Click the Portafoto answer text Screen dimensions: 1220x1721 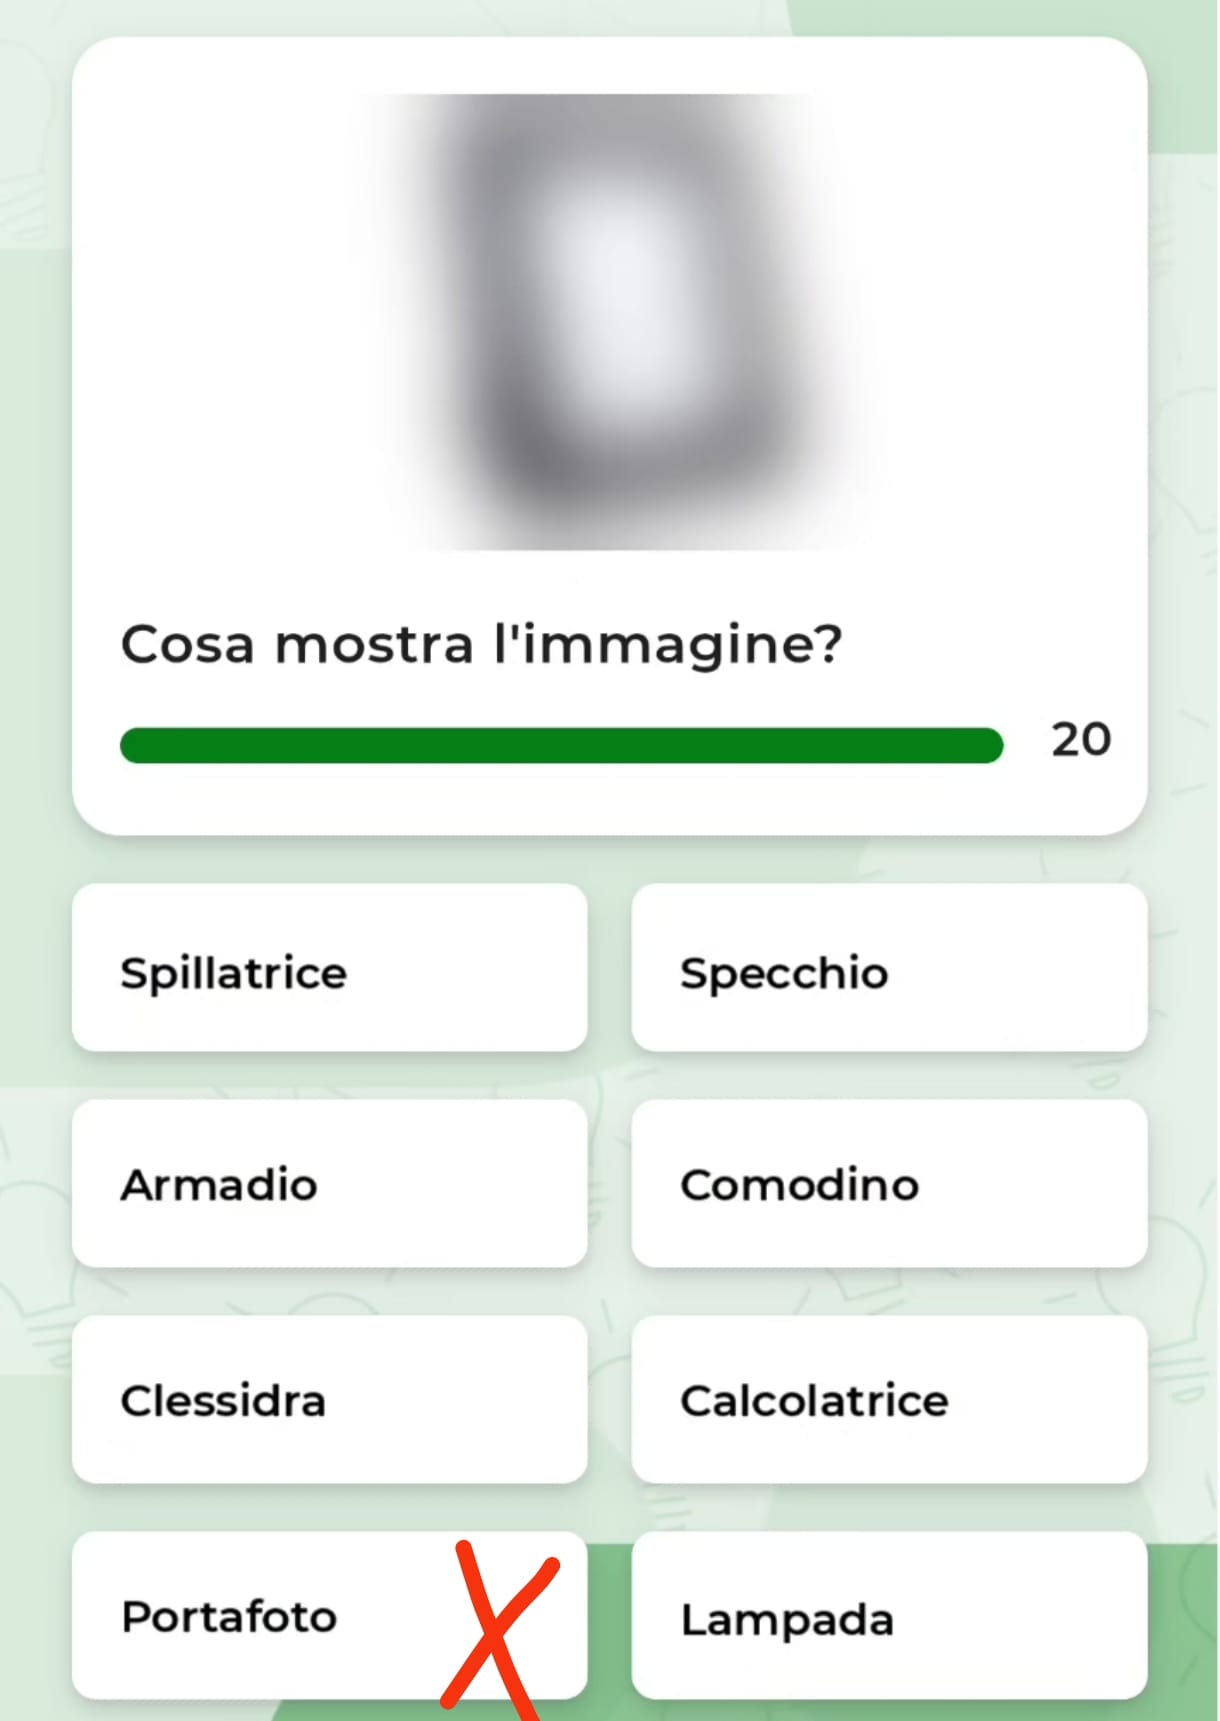point(229,1616)
